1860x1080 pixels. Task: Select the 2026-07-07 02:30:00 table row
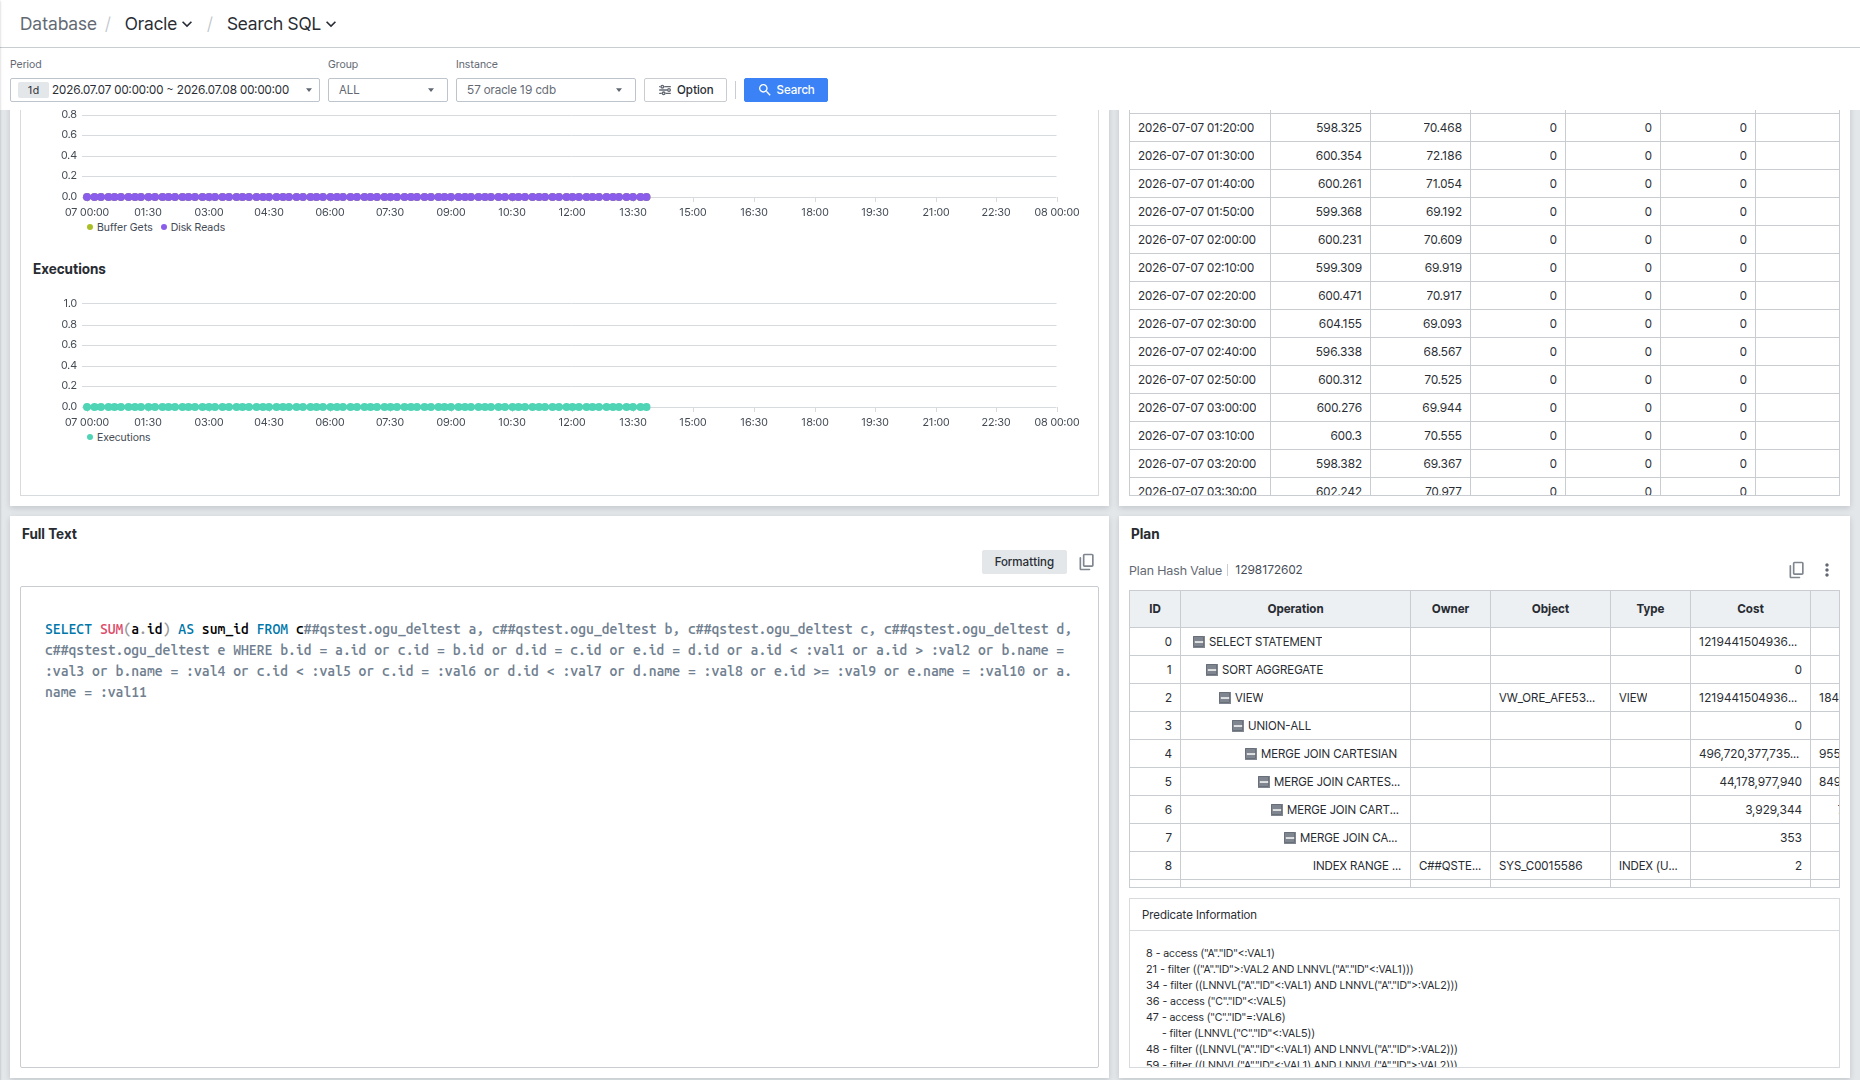[x=1484, y=324]
